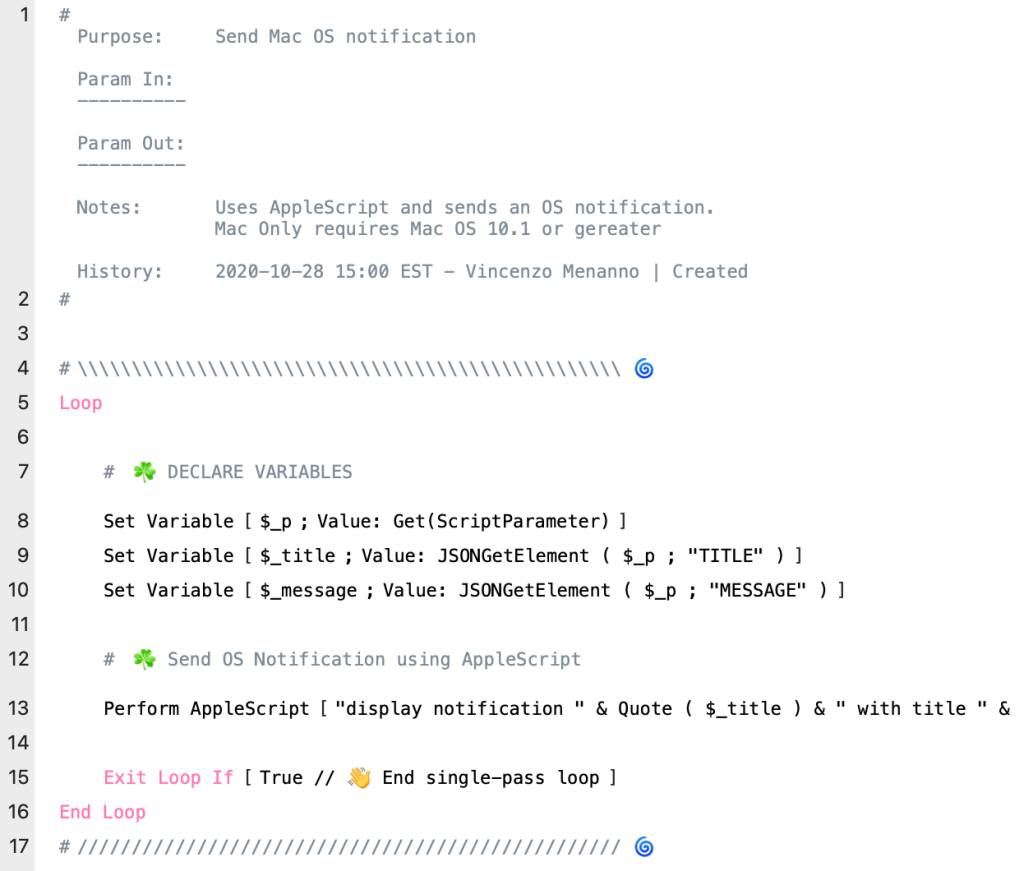Screen dimensions: 1024x871
Task: Select the Loop step on line 5
Action: pos(81,403)
